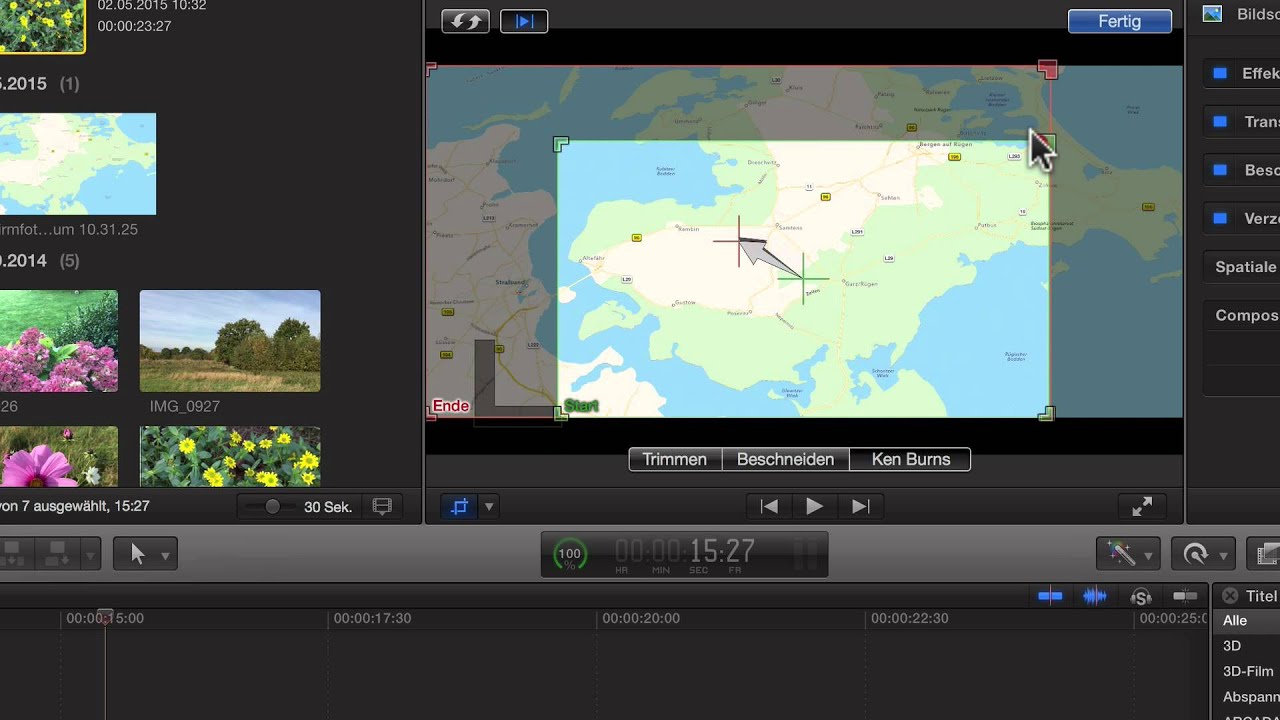Toggle audio skimming waveform icon
1280x720 pixels.
tap(1095, 596)
